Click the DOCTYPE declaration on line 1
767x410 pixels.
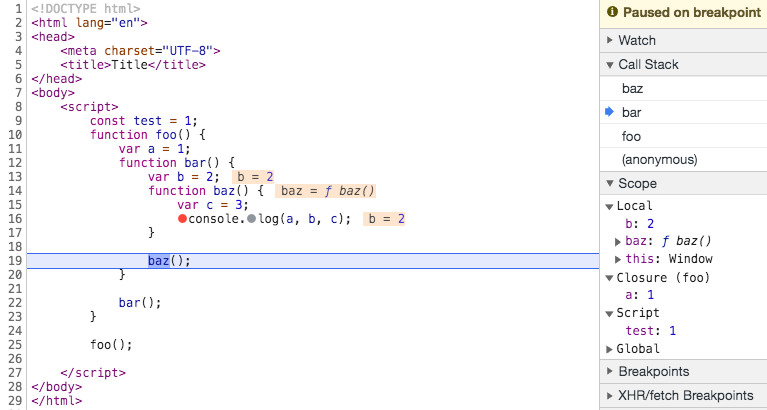(86, 8)
